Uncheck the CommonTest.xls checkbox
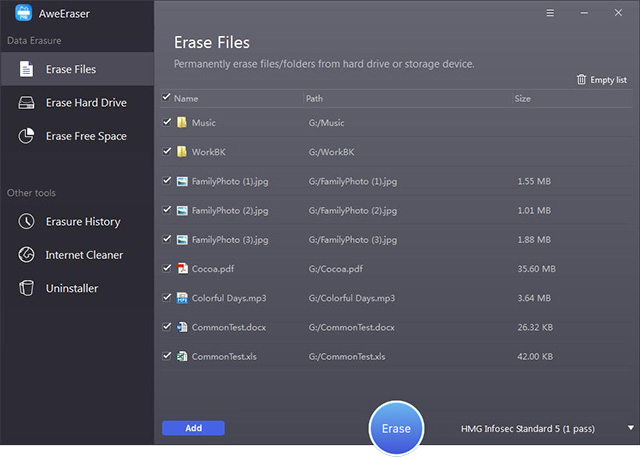640x459 pixels. (167, 355)
